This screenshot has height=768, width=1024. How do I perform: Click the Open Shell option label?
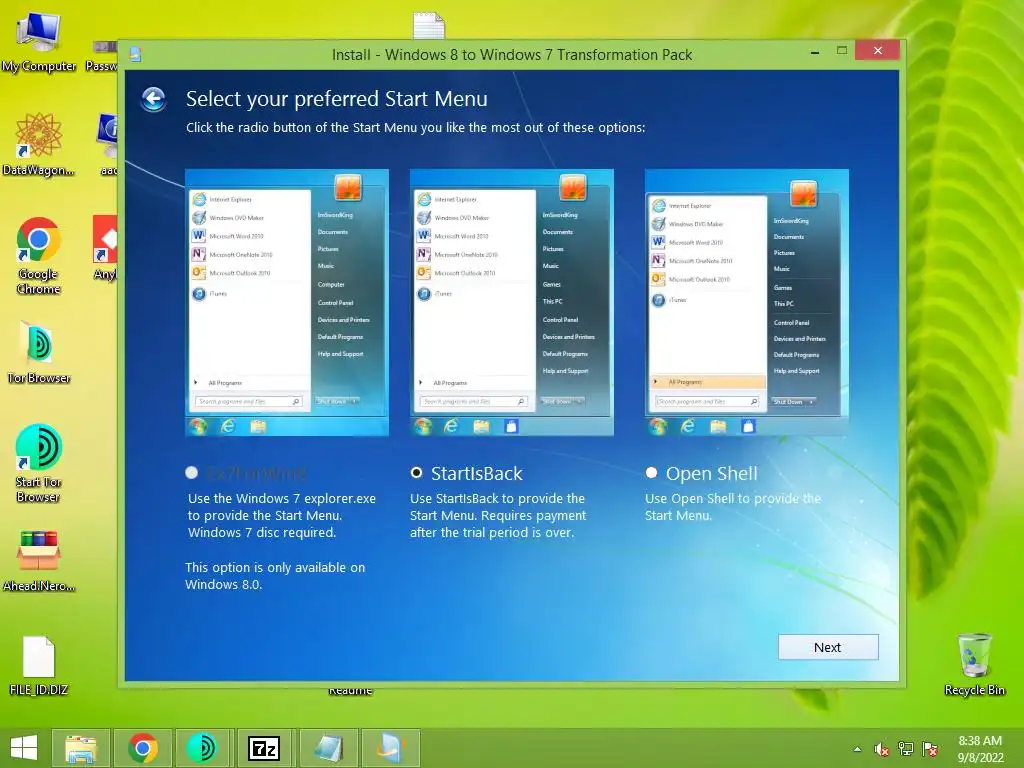(x=712, y=473)
